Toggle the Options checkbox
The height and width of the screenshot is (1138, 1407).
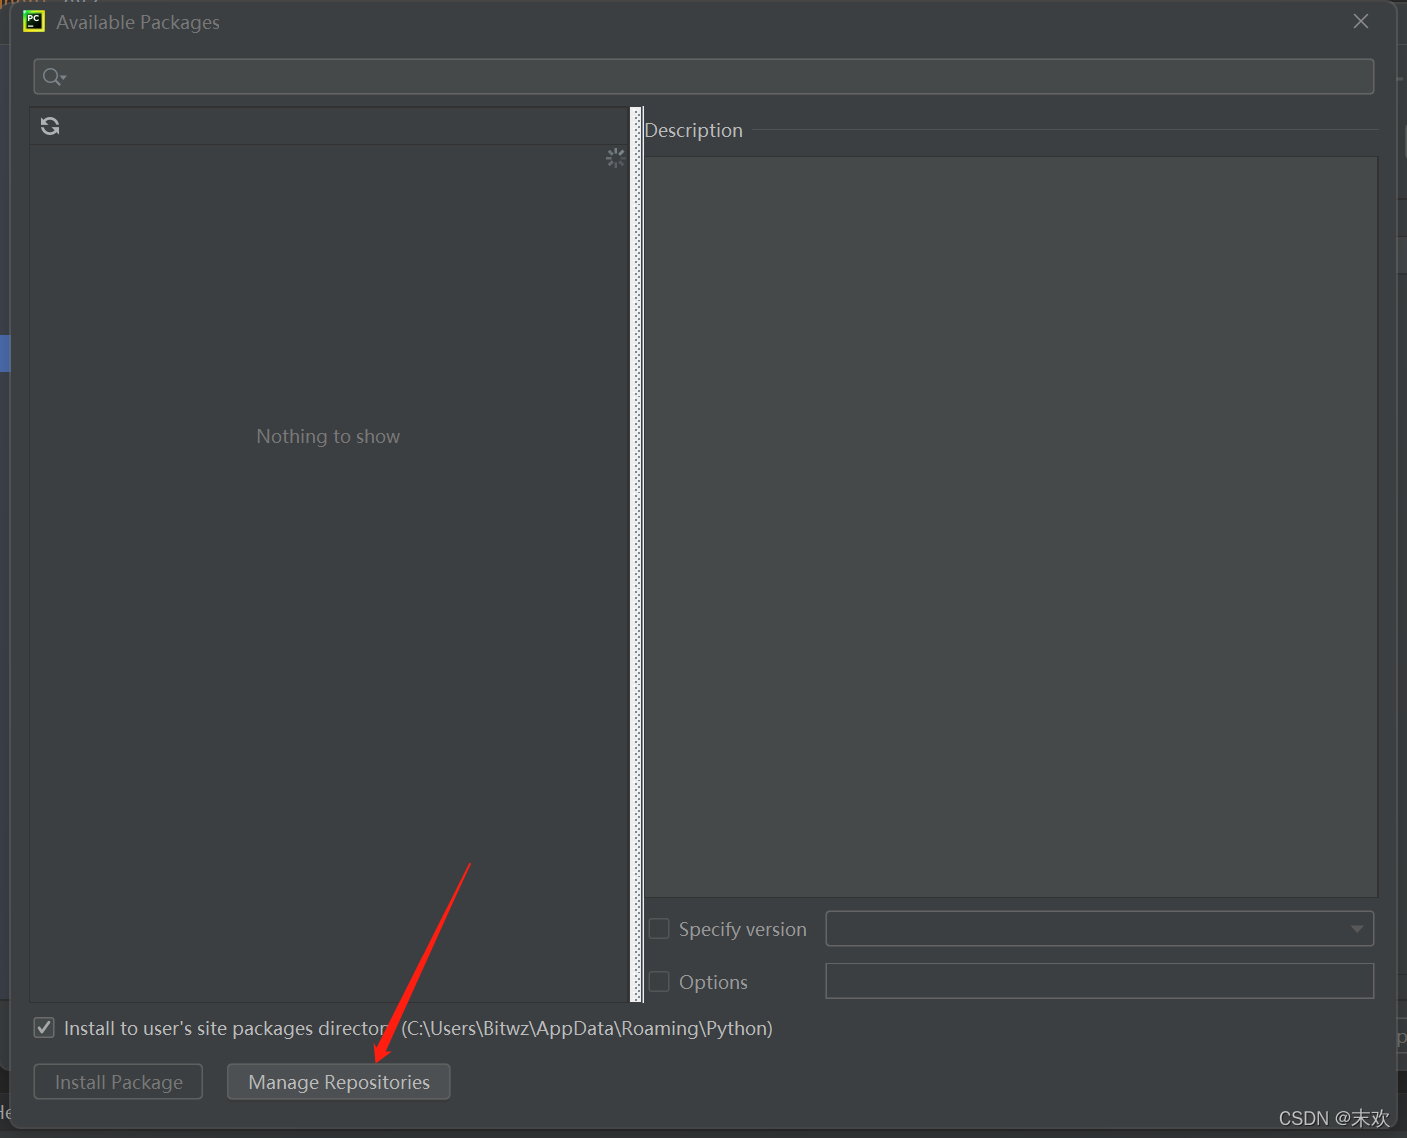[659, 982]
